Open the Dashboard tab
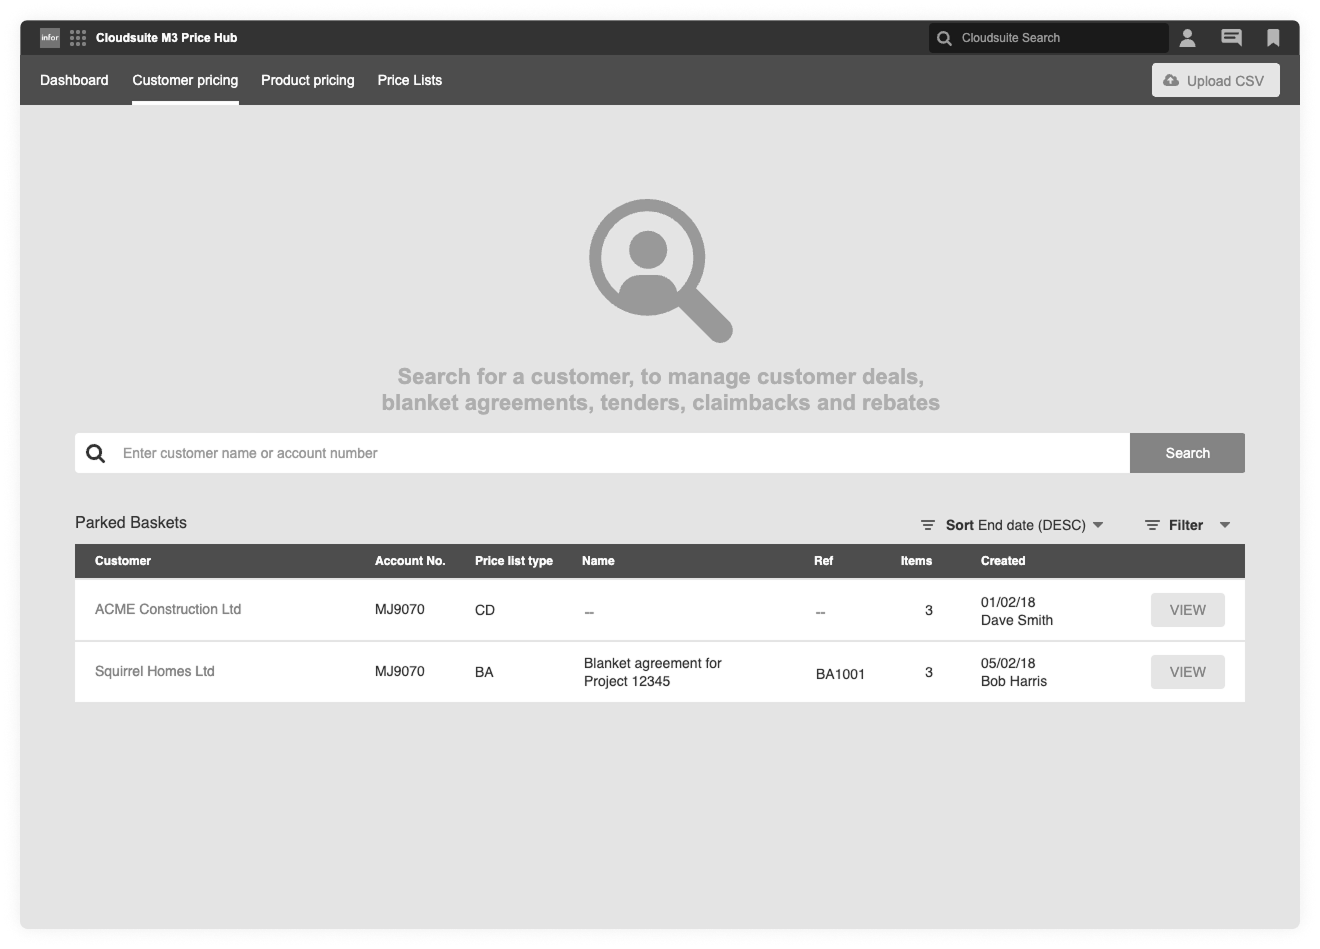 click(x=74, y=80)
